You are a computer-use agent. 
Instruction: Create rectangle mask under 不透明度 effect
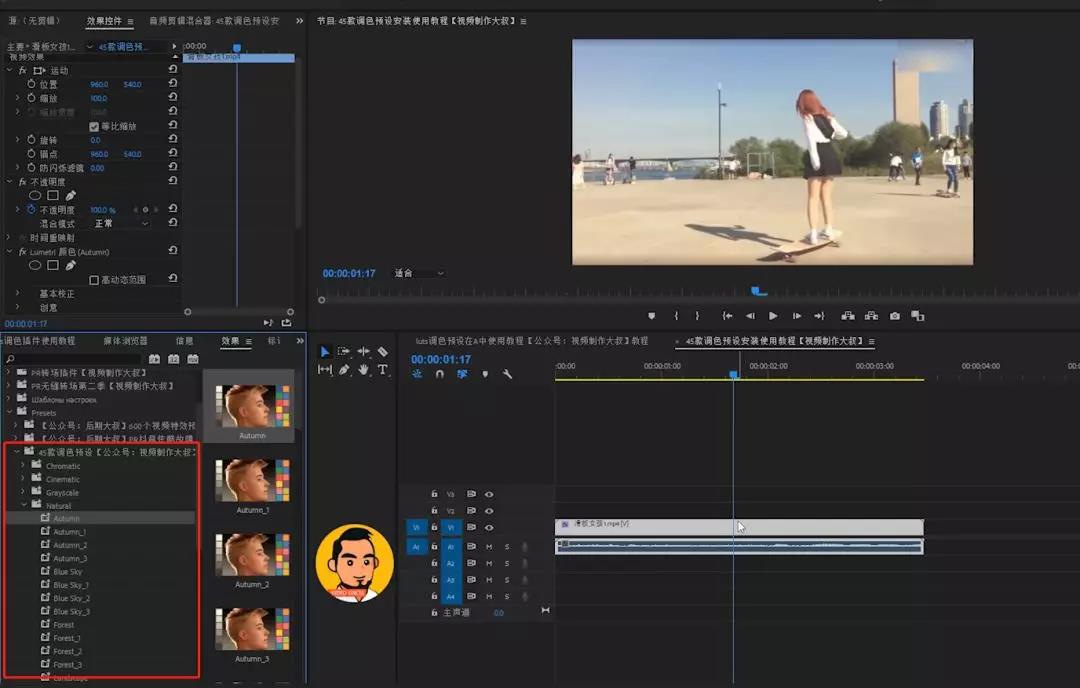(x=53, y=196)
